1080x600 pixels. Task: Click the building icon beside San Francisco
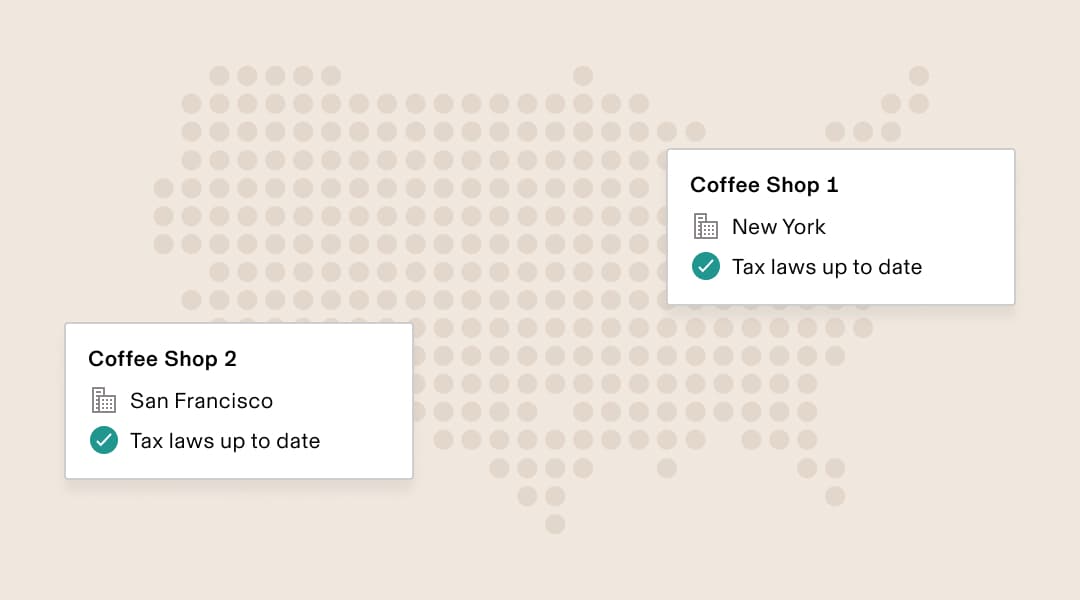(x=104, y=401)
